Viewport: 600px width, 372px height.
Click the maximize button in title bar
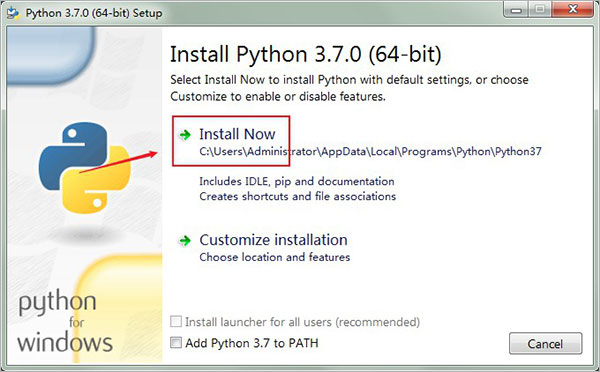(540, 9)
